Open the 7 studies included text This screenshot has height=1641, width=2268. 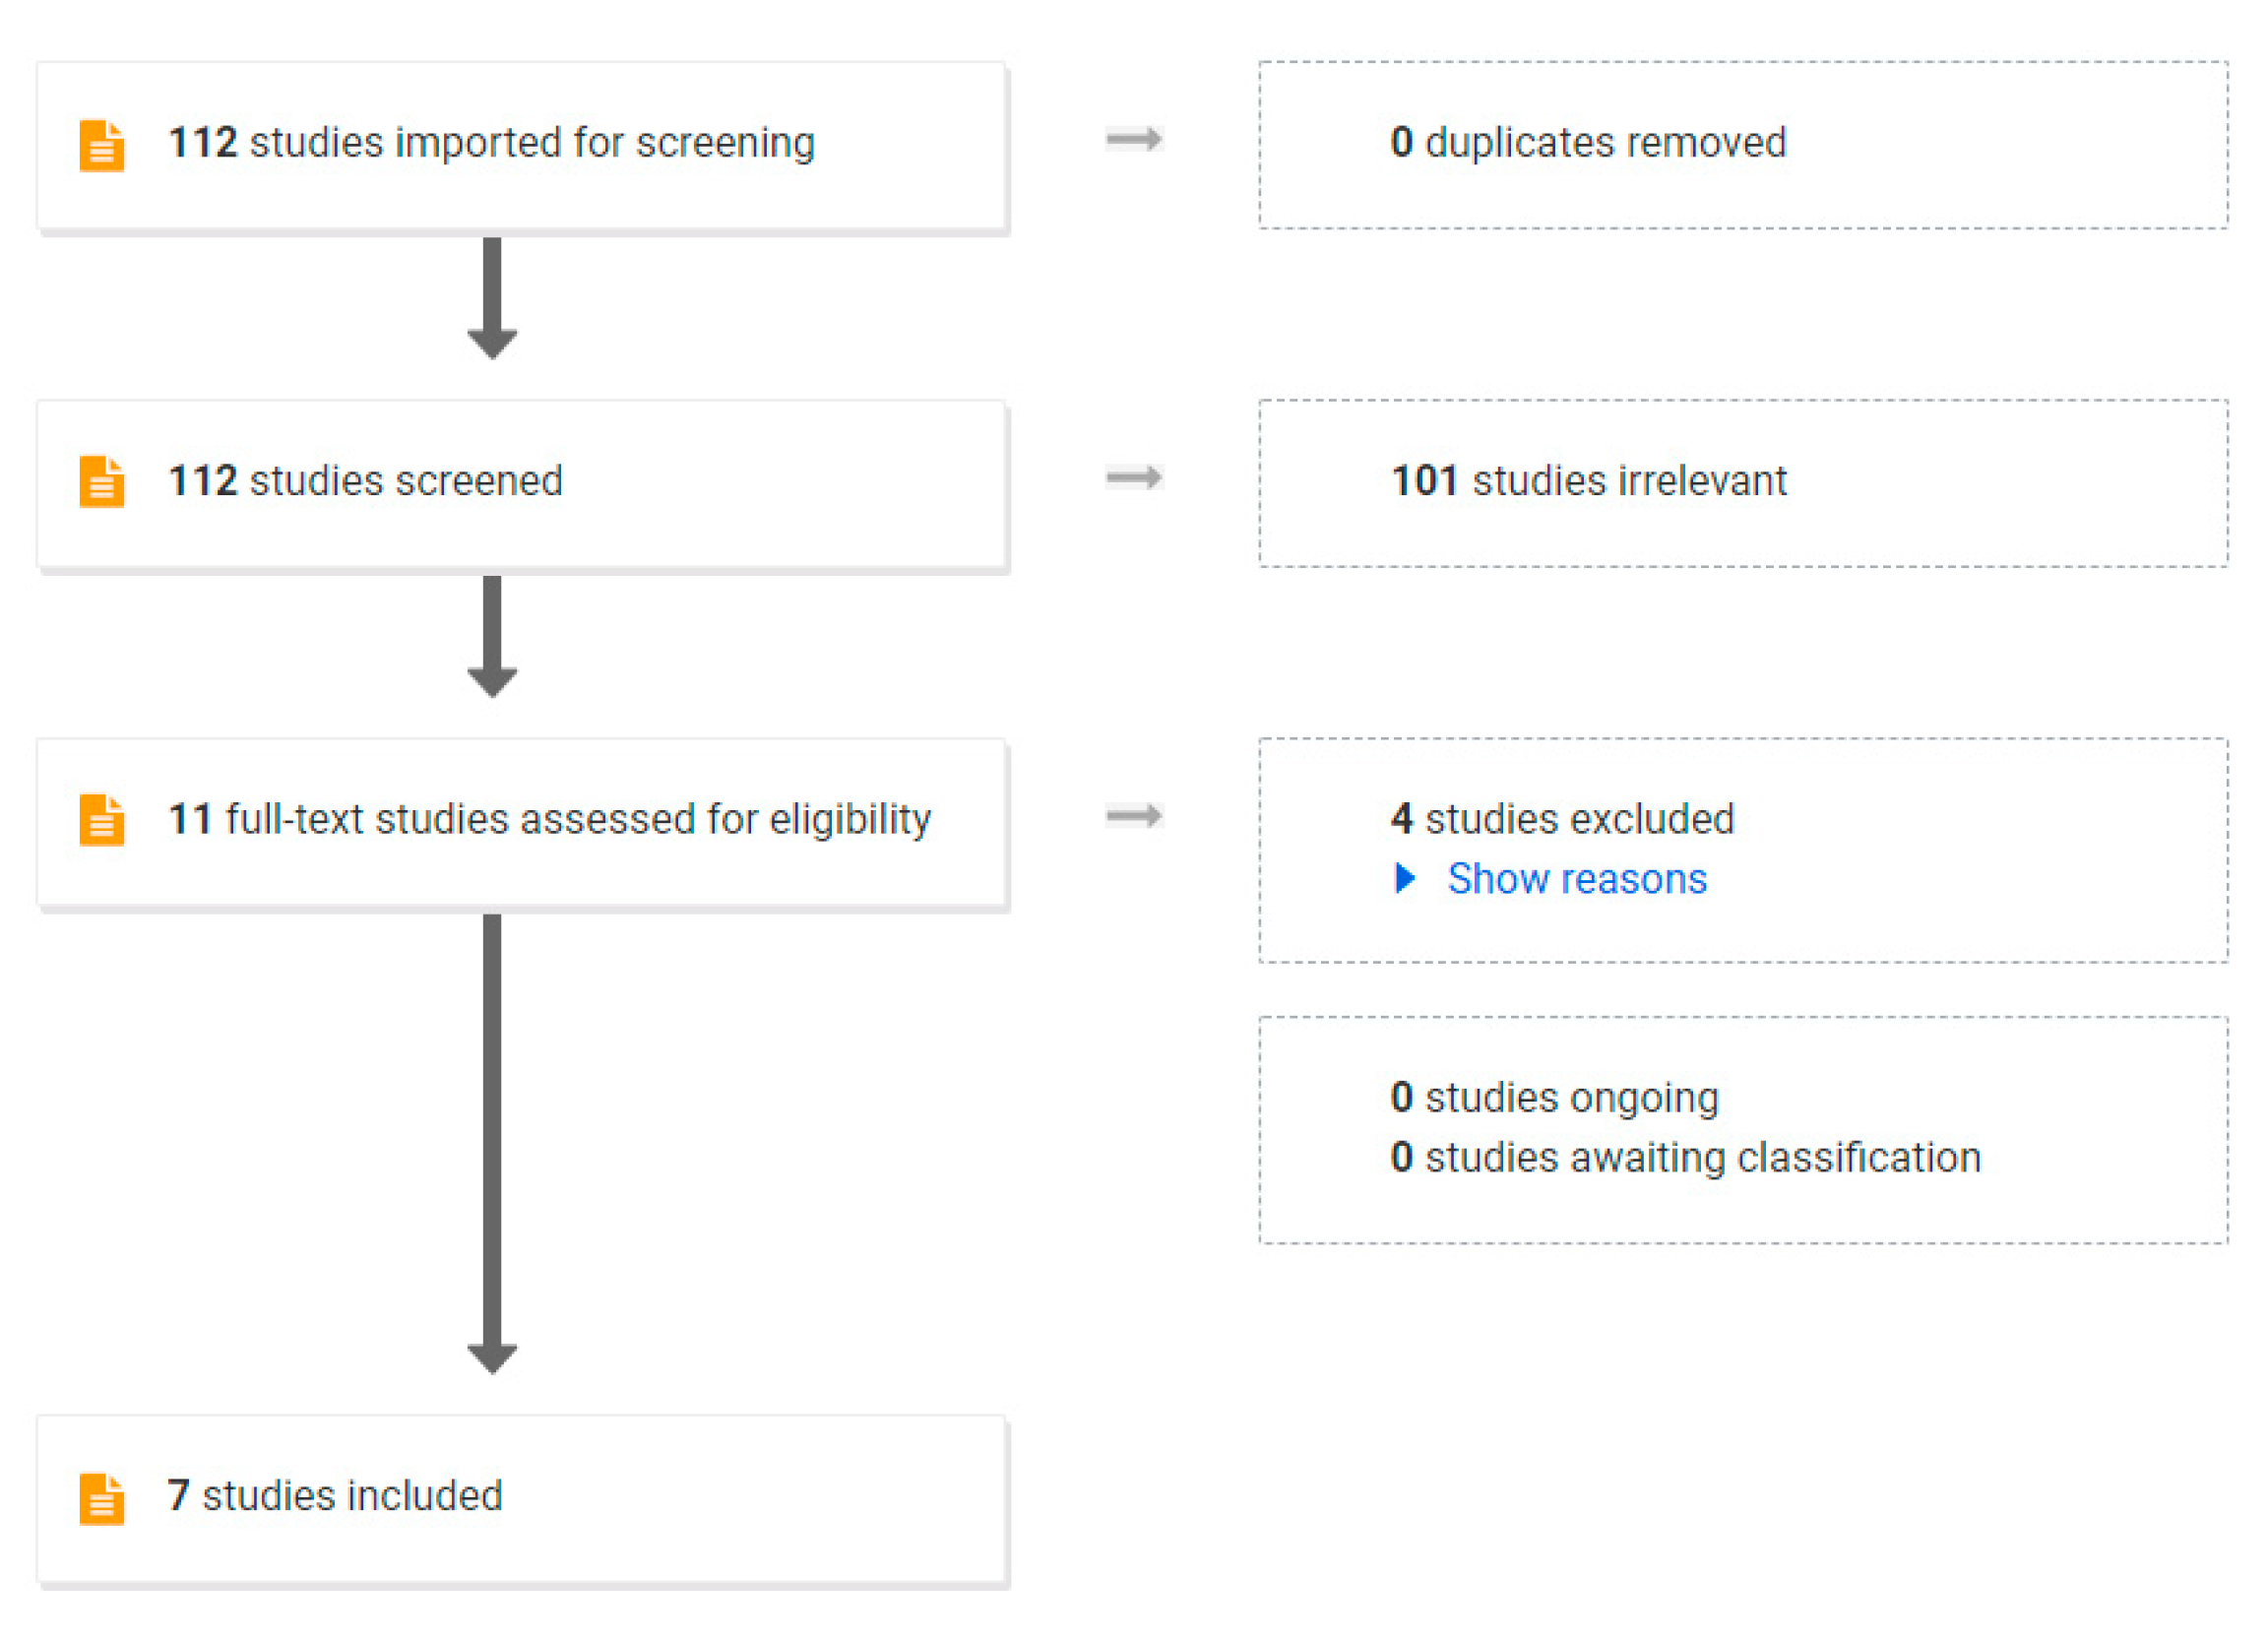pos(335,1496)
